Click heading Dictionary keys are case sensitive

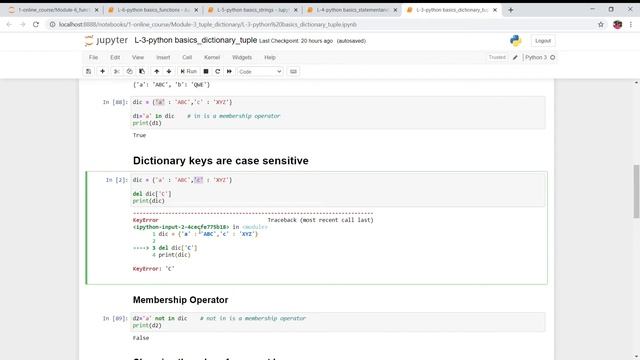pyautogui.click(x=221, y=160)
